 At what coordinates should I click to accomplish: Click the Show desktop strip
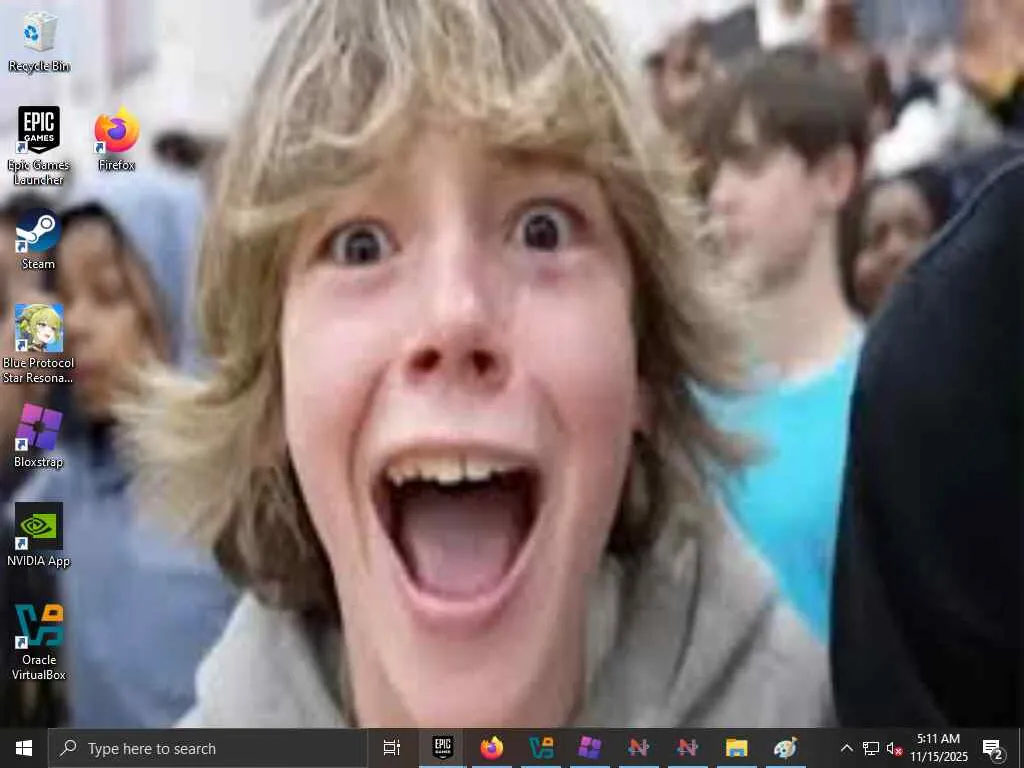1020,748
